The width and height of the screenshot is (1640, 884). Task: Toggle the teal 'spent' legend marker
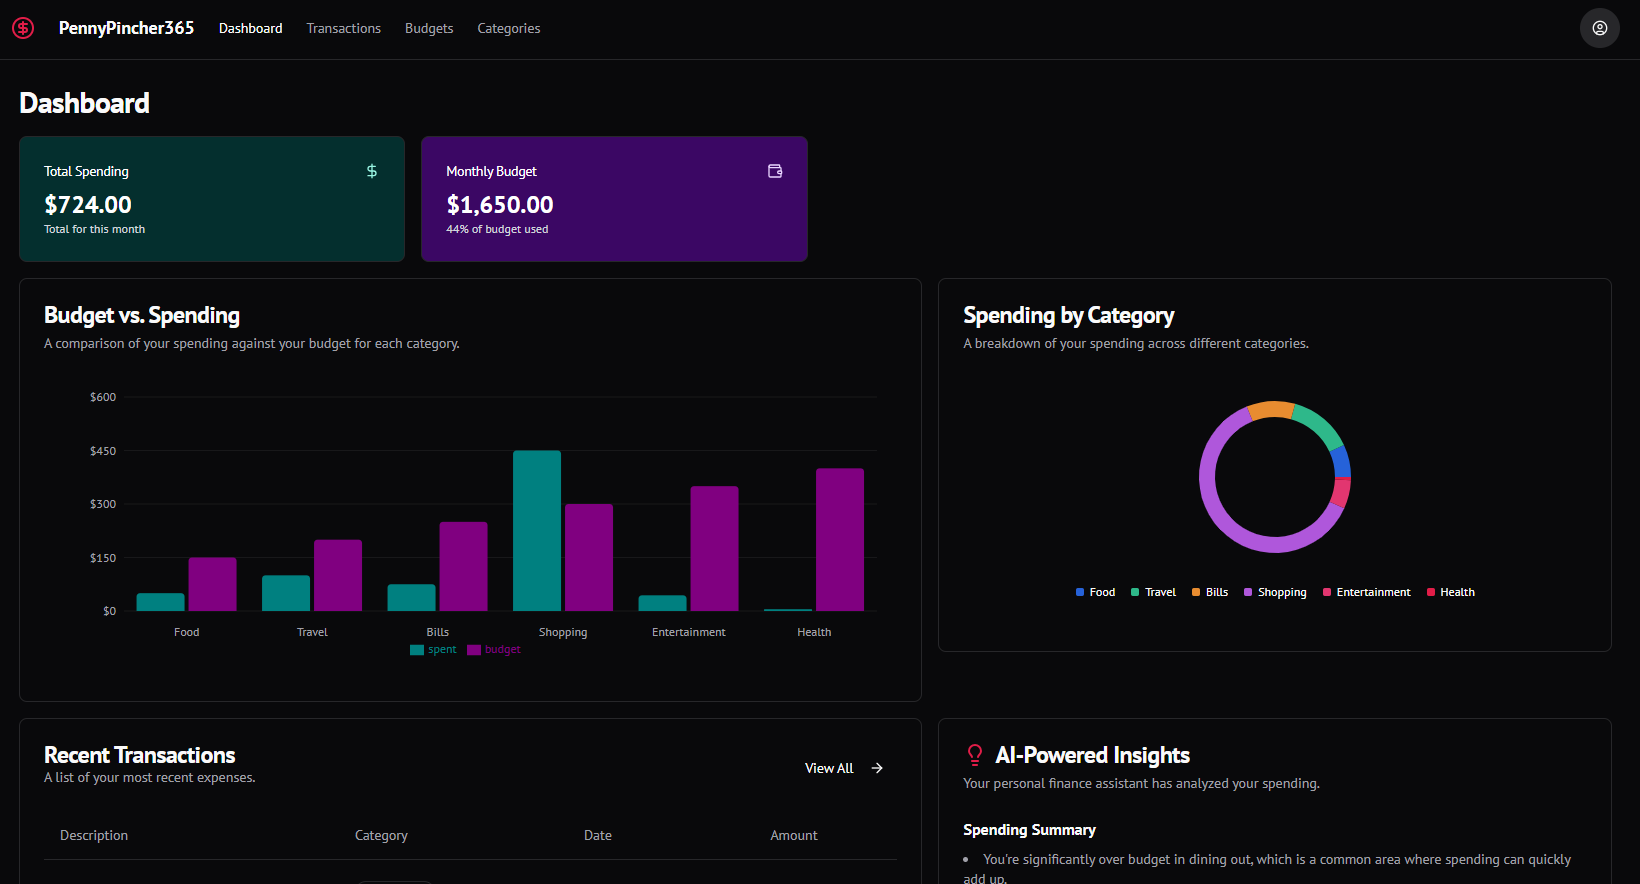tap(417, 650)
